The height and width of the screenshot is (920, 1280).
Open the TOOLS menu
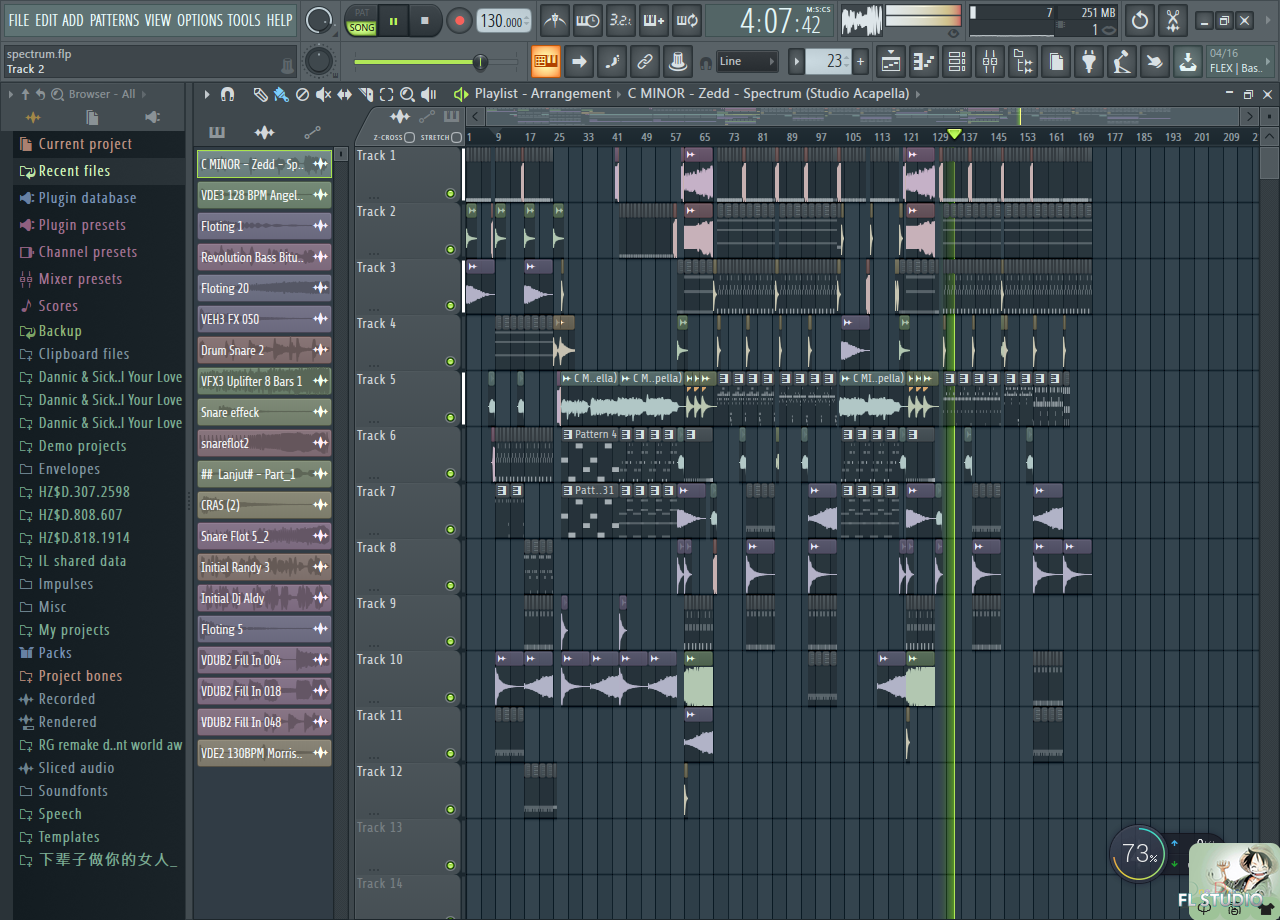(244, 20)
